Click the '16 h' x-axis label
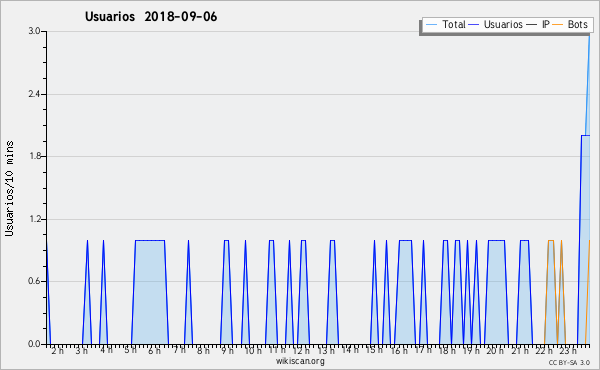This screenshot has height=370, width=600. [x=399, y=351]
